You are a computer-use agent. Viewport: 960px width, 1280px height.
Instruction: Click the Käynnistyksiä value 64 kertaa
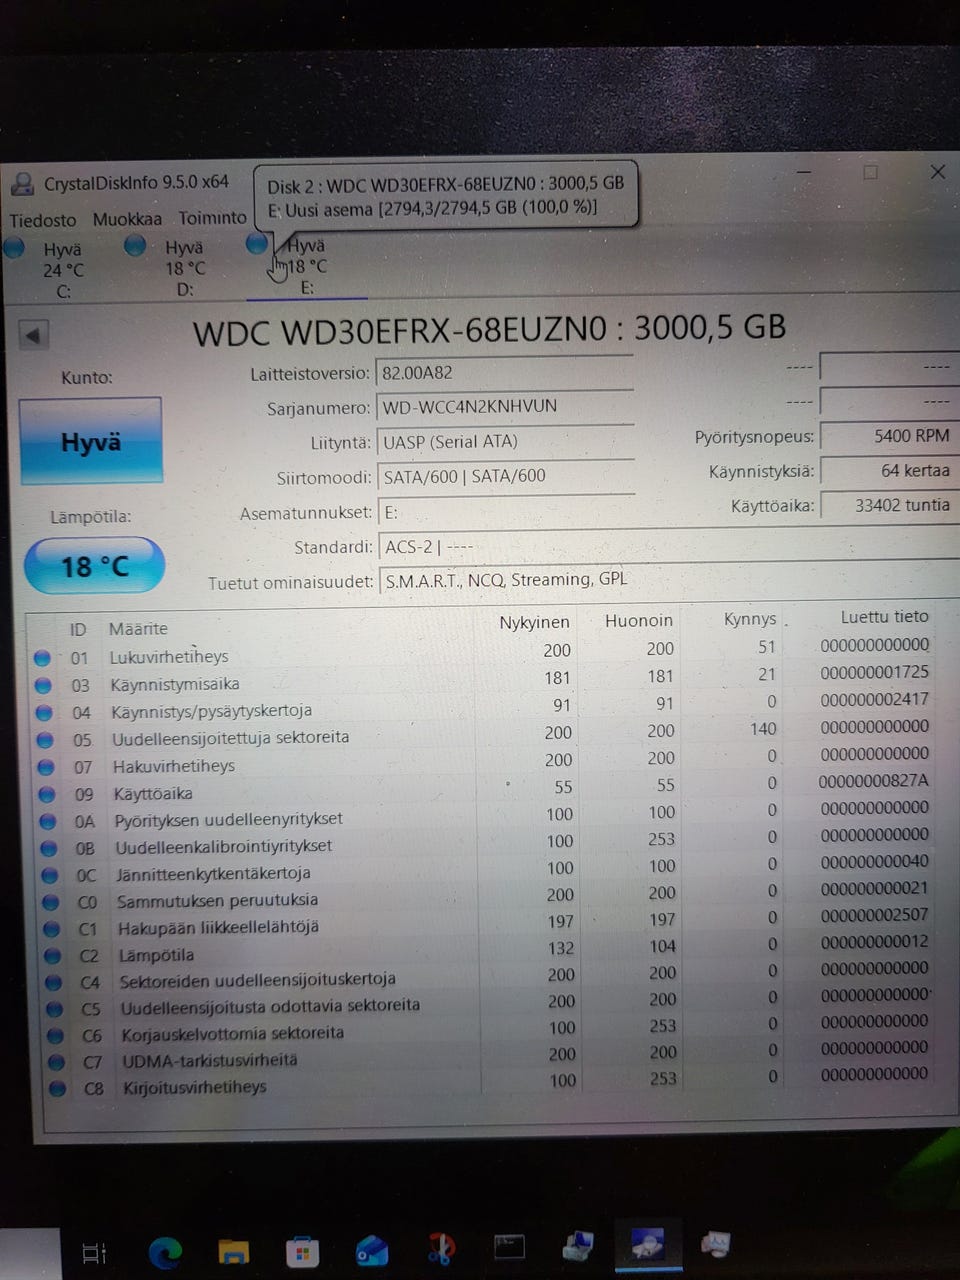click(x=888, y=470)
